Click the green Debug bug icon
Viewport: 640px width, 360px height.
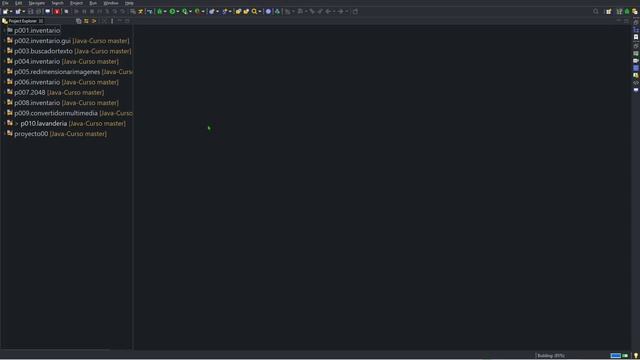160,11
